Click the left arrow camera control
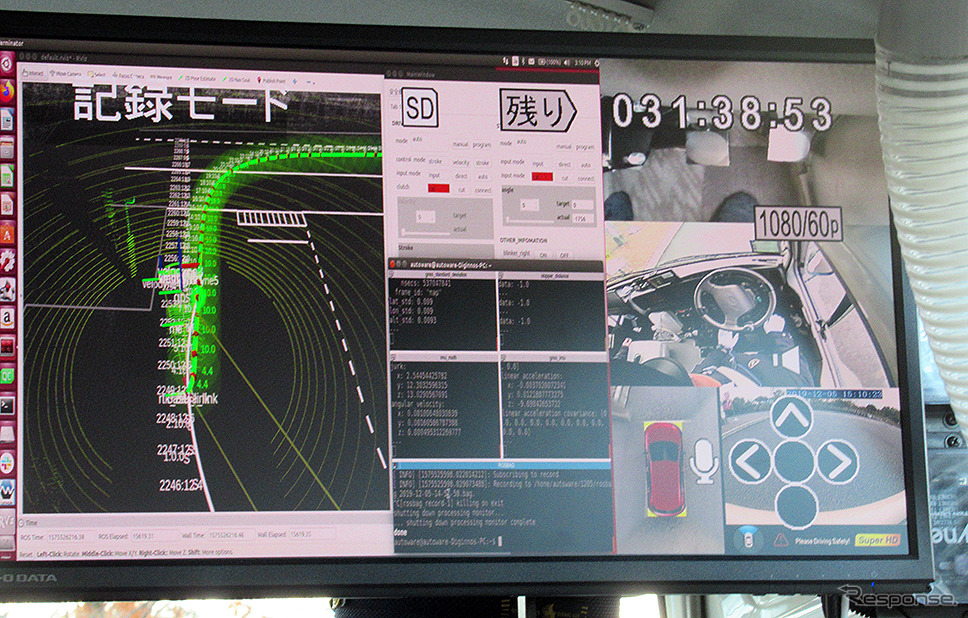968x618 pixels. coord(750,461)
